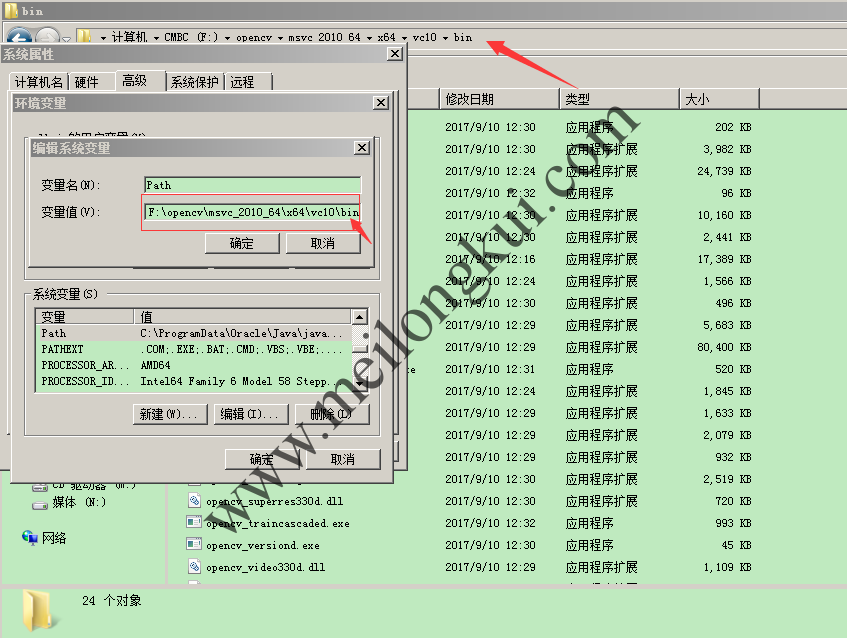Select 网络 in navigation pane
This screenshot has width=847, height=638.
pyautogui.click(x=54, y=538)
